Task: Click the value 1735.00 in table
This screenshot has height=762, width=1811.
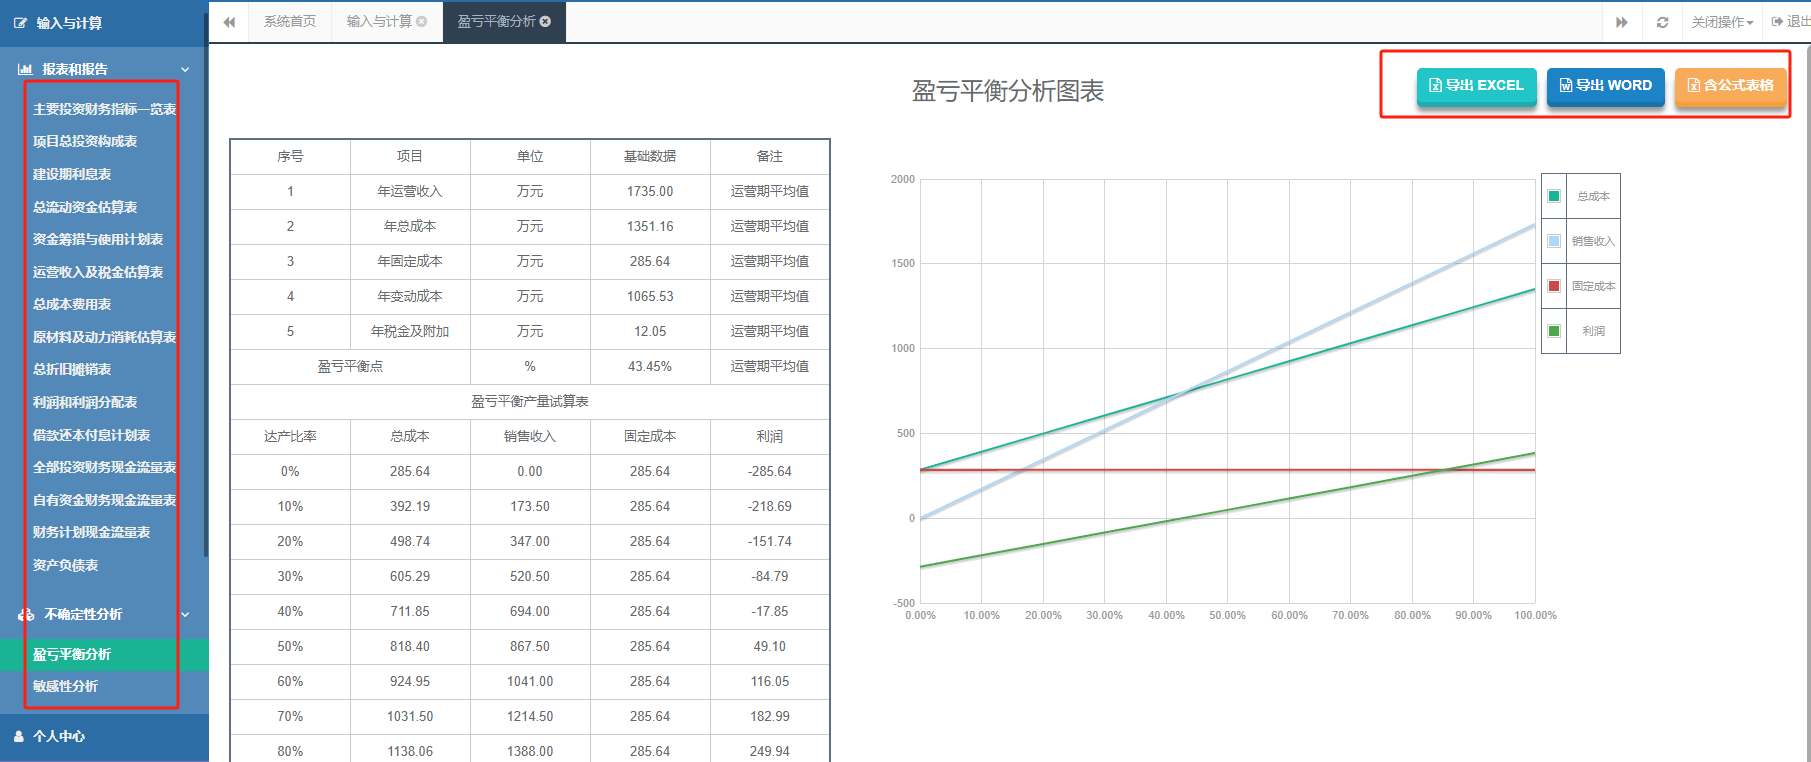Action: coord(650,192)
